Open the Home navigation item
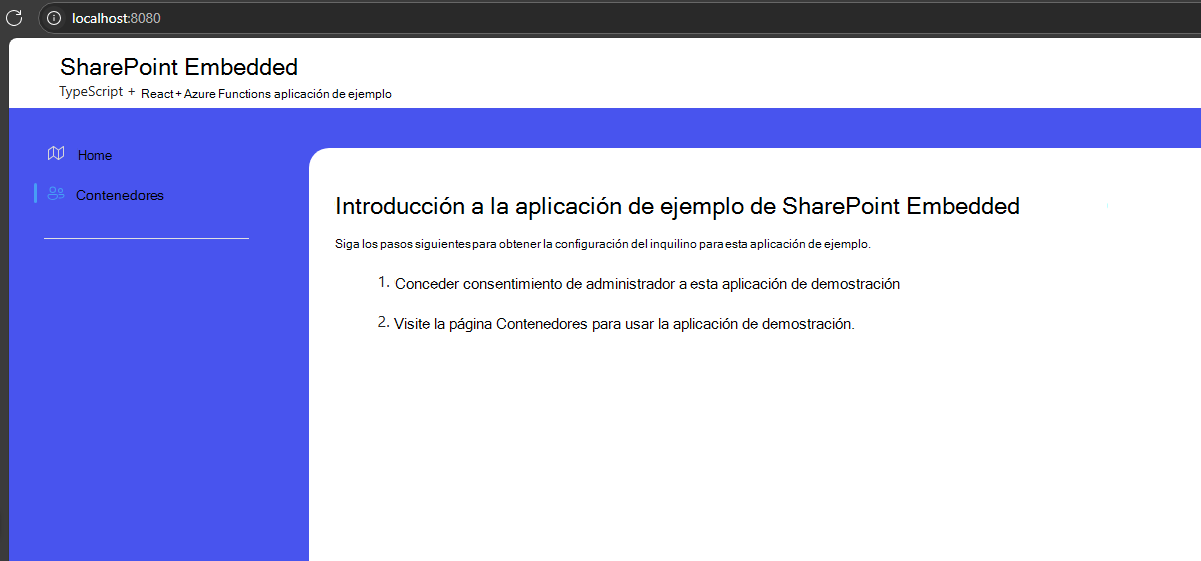1201x561 pixels. tap(95, 155)
